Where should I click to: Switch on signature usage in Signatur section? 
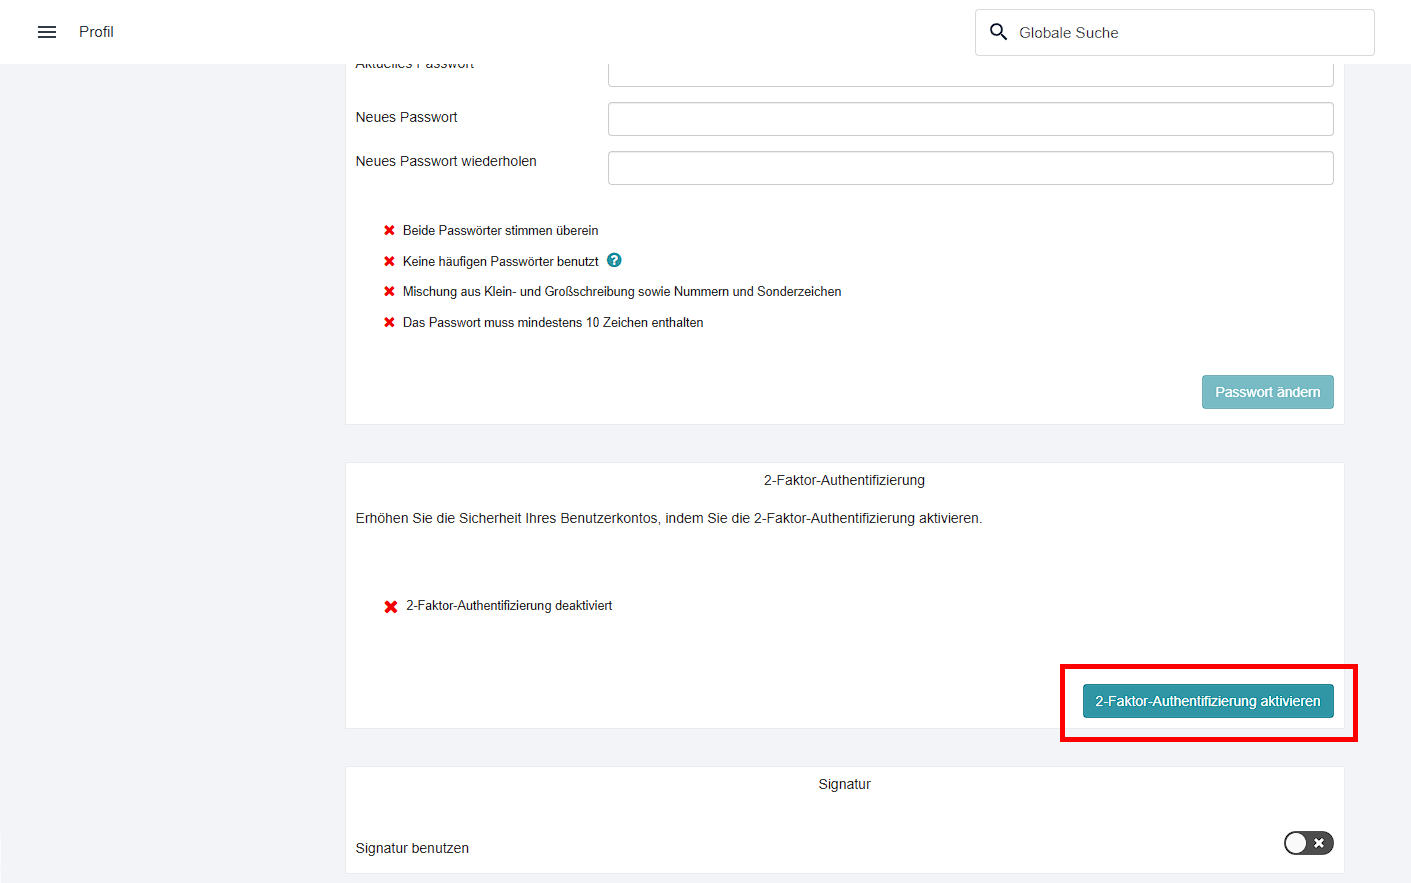(1308, 843)
